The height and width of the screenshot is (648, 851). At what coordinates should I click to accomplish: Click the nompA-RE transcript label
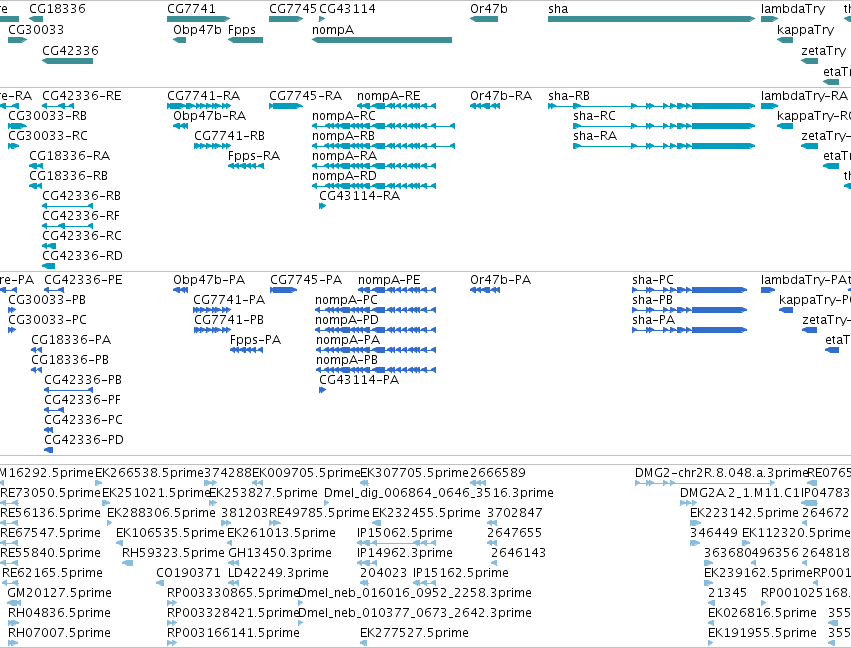(x=389, y=96)
